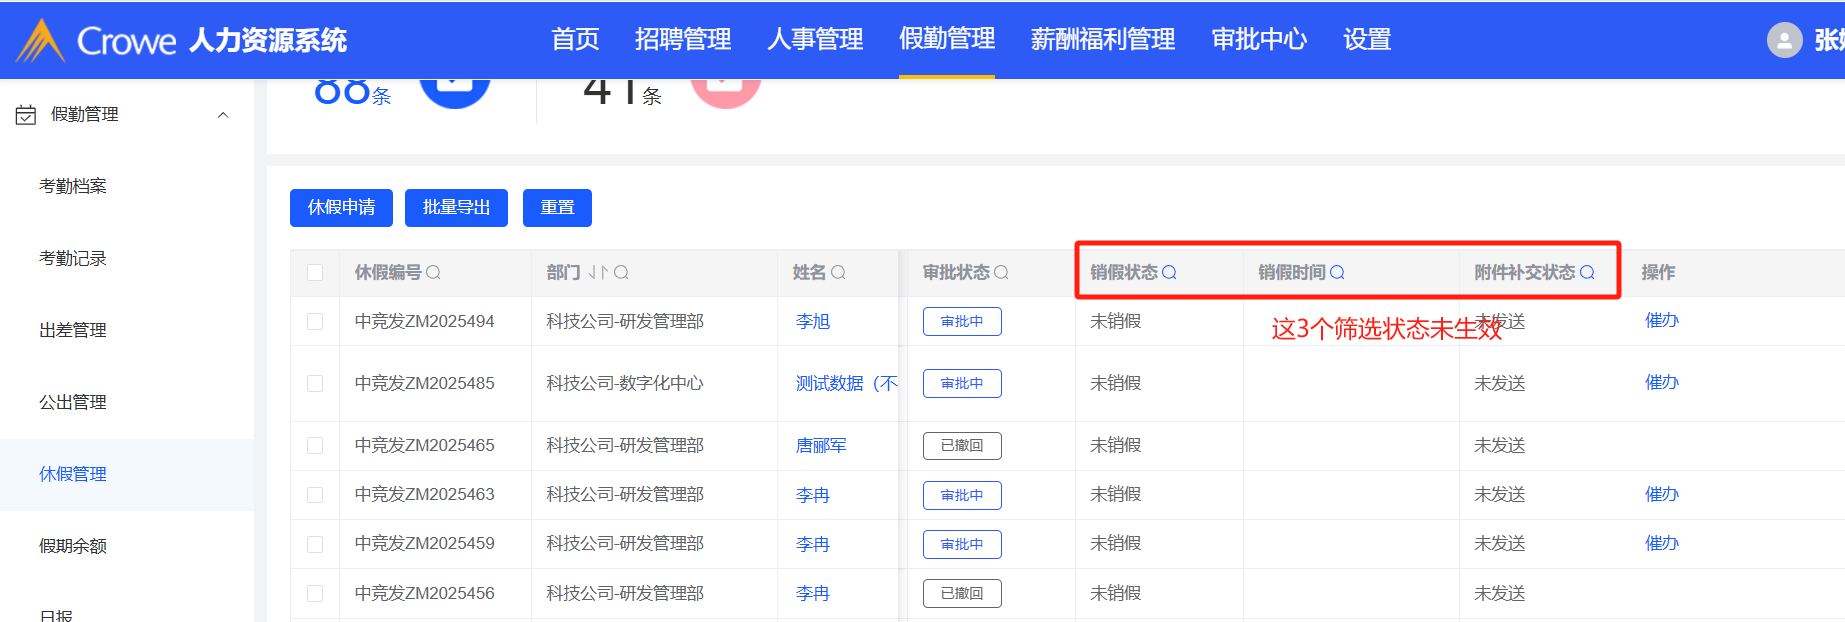1845x622 pixels.
Task: Click the 批量导出 button
Action: 456,208
